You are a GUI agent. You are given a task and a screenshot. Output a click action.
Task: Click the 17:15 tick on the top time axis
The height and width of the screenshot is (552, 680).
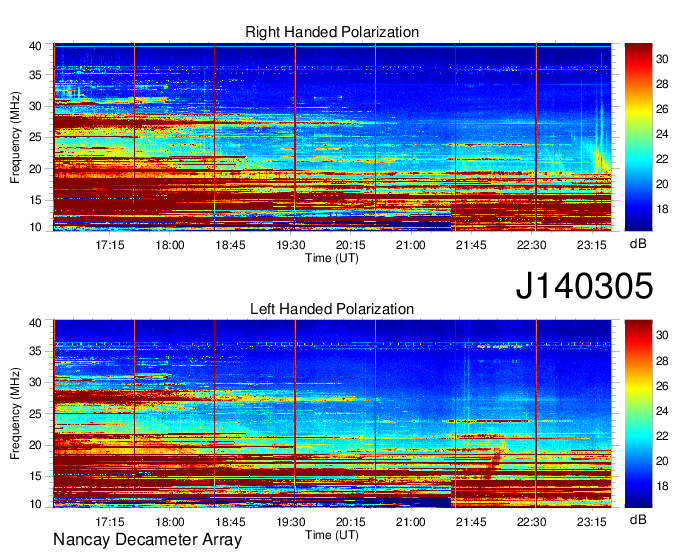pyautogui.click(x=109, y=245)
